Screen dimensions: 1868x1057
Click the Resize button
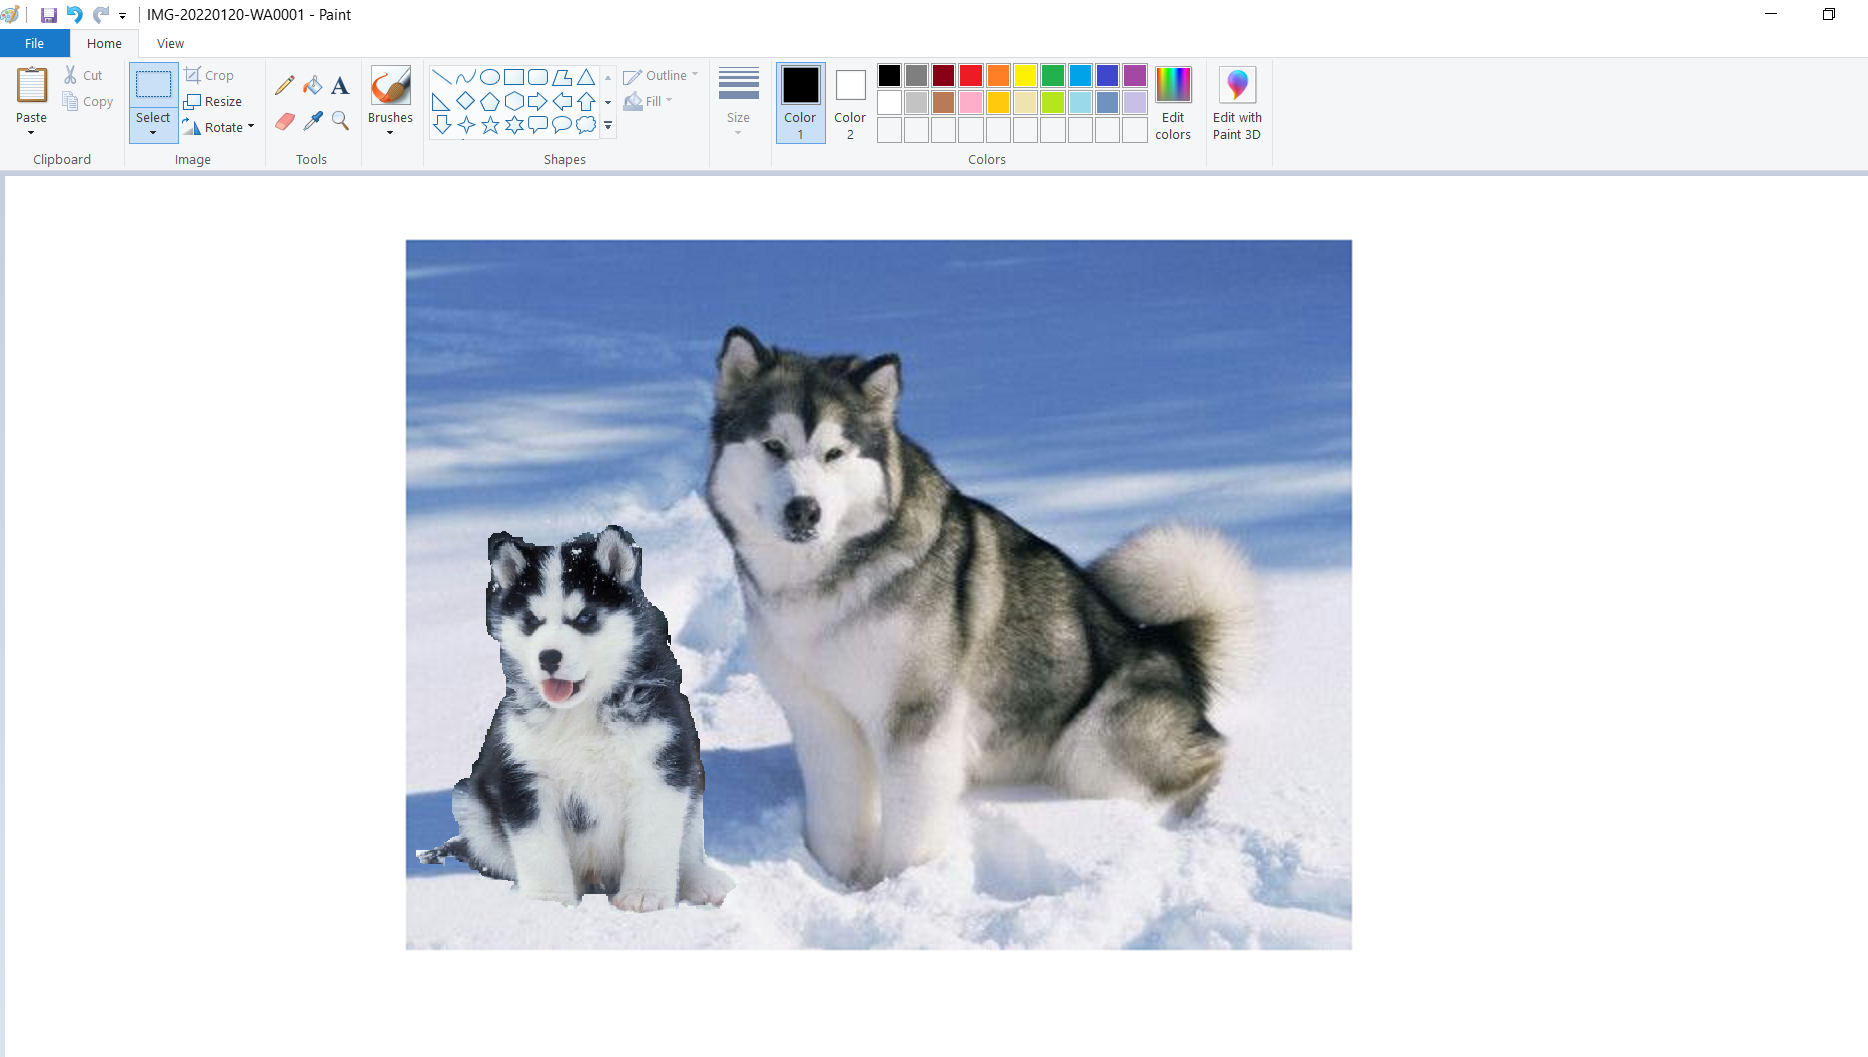click(213, 101)
